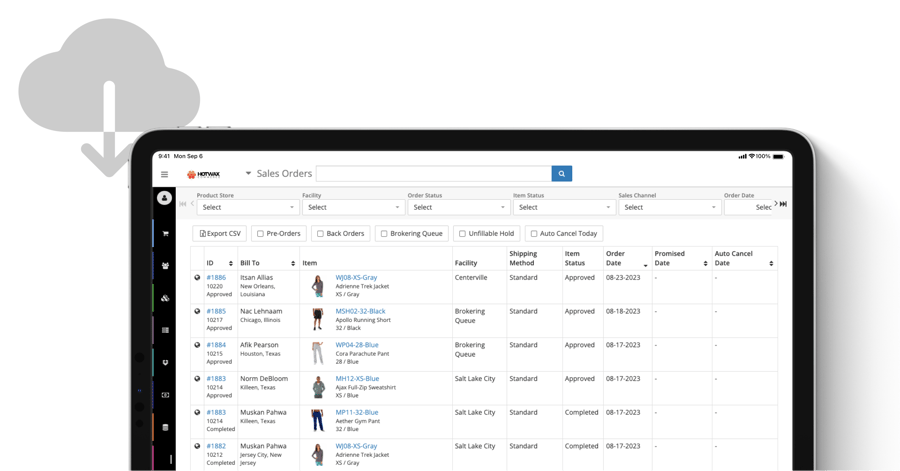The width and height of the screenshot is (900, 471).
Task: Select the shopping cart sidebar icon
Action: pos(165,233)
